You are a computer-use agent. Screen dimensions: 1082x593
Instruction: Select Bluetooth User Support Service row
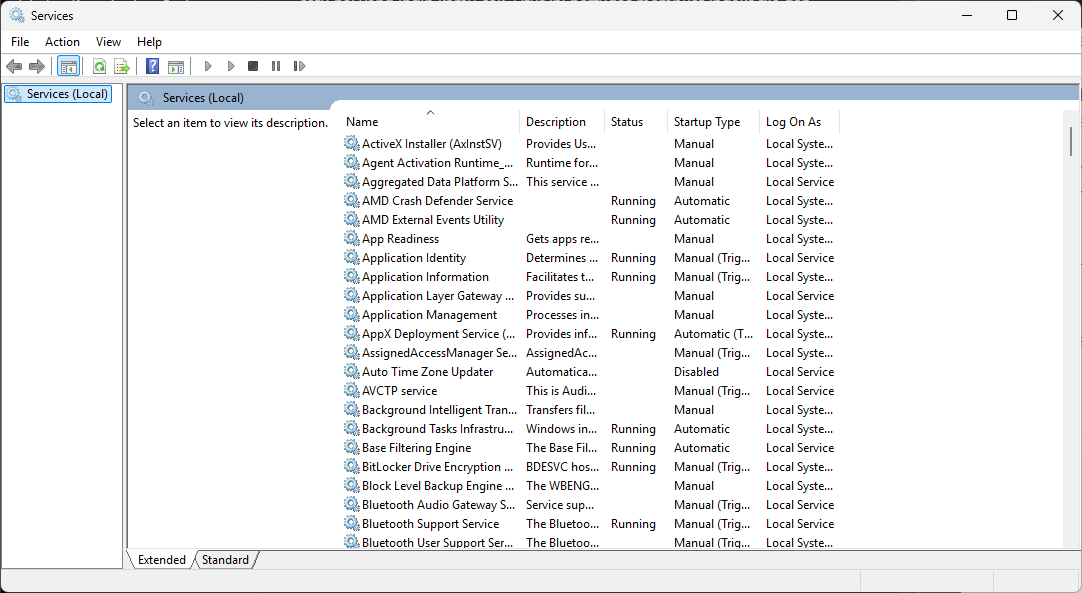click(591, 543)
